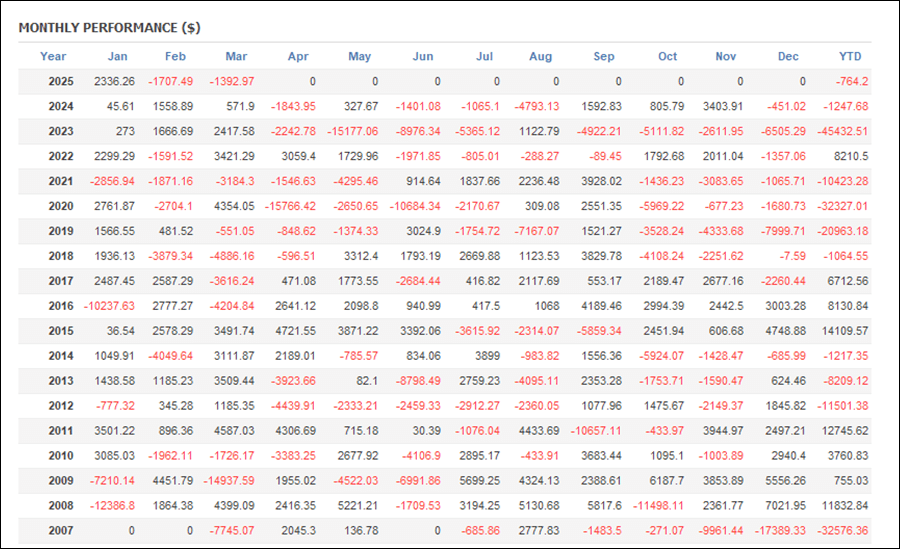Viewport: 900px width, 549px height.
Task: Click 2020 April value -15766.42
Action: click(x=290, y=206)
